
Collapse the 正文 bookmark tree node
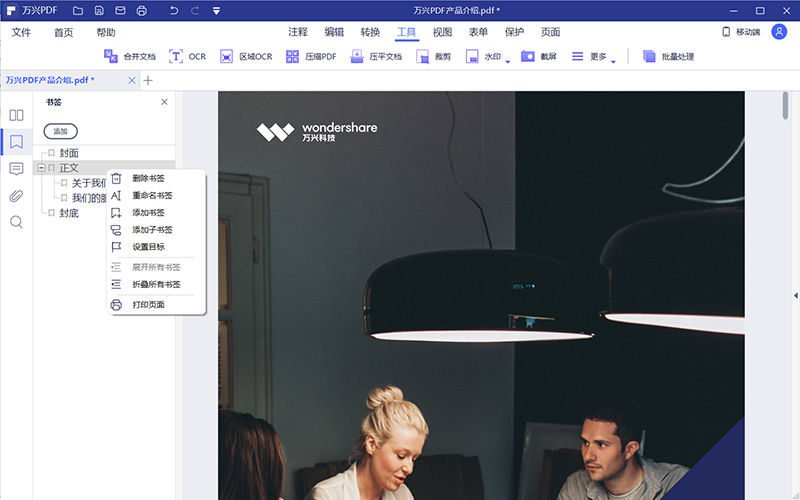click(41, 168)
